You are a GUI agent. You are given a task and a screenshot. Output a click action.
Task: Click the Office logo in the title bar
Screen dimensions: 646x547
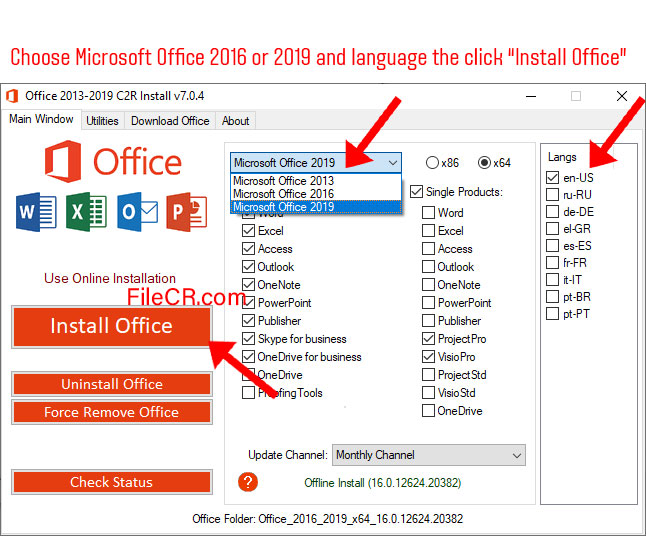(x=12, y=96)
